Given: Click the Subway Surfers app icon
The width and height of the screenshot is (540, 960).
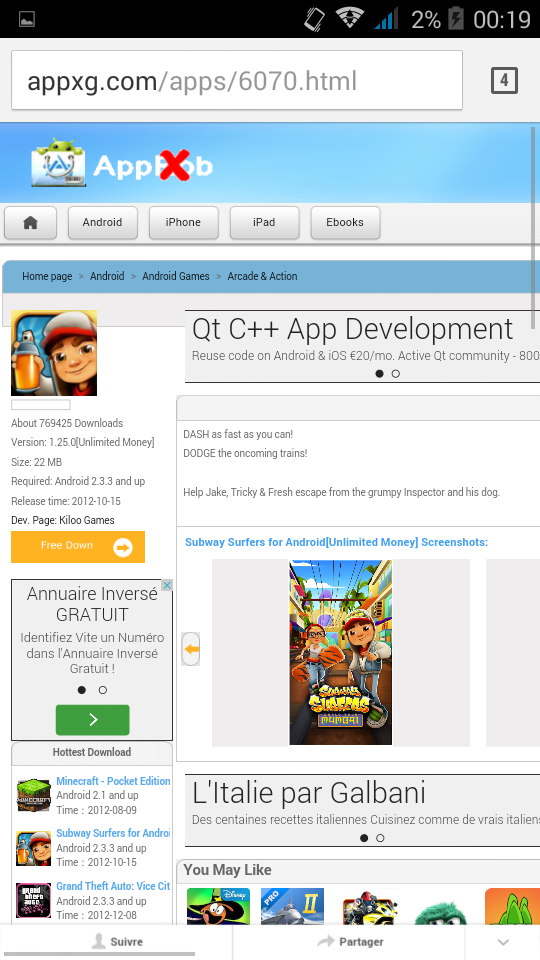Looking at the screenshot, I should pyautogui.click(x=54, y=353).
